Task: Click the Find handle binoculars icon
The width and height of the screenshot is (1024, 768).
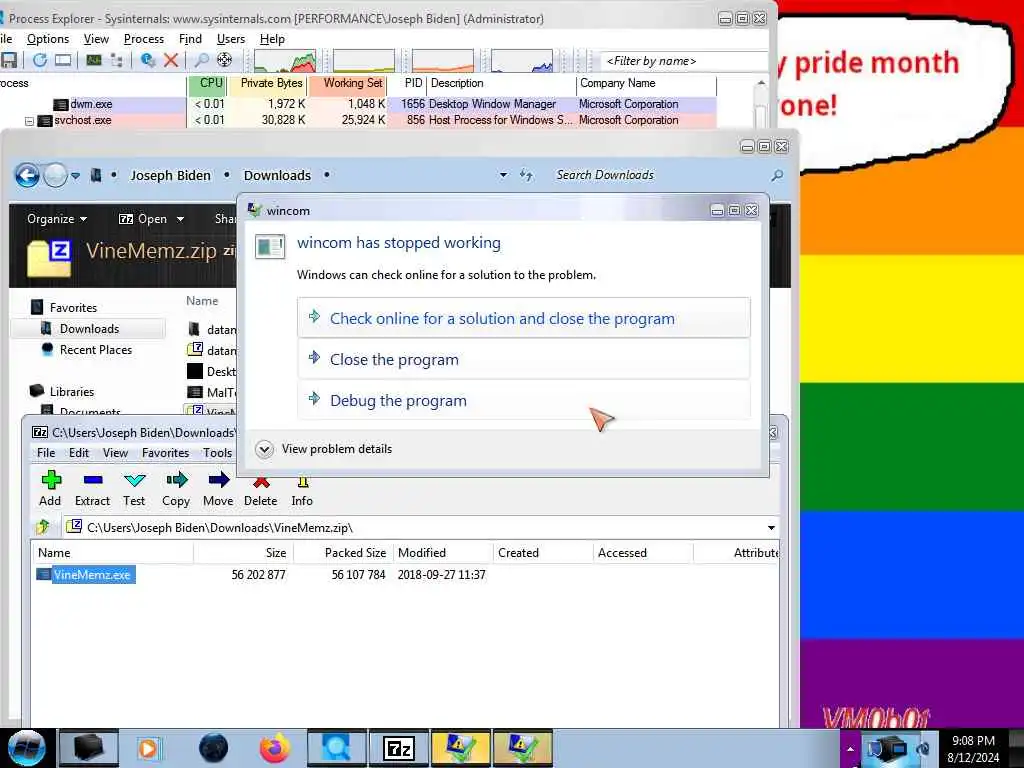Action: [x=202, y=61]
